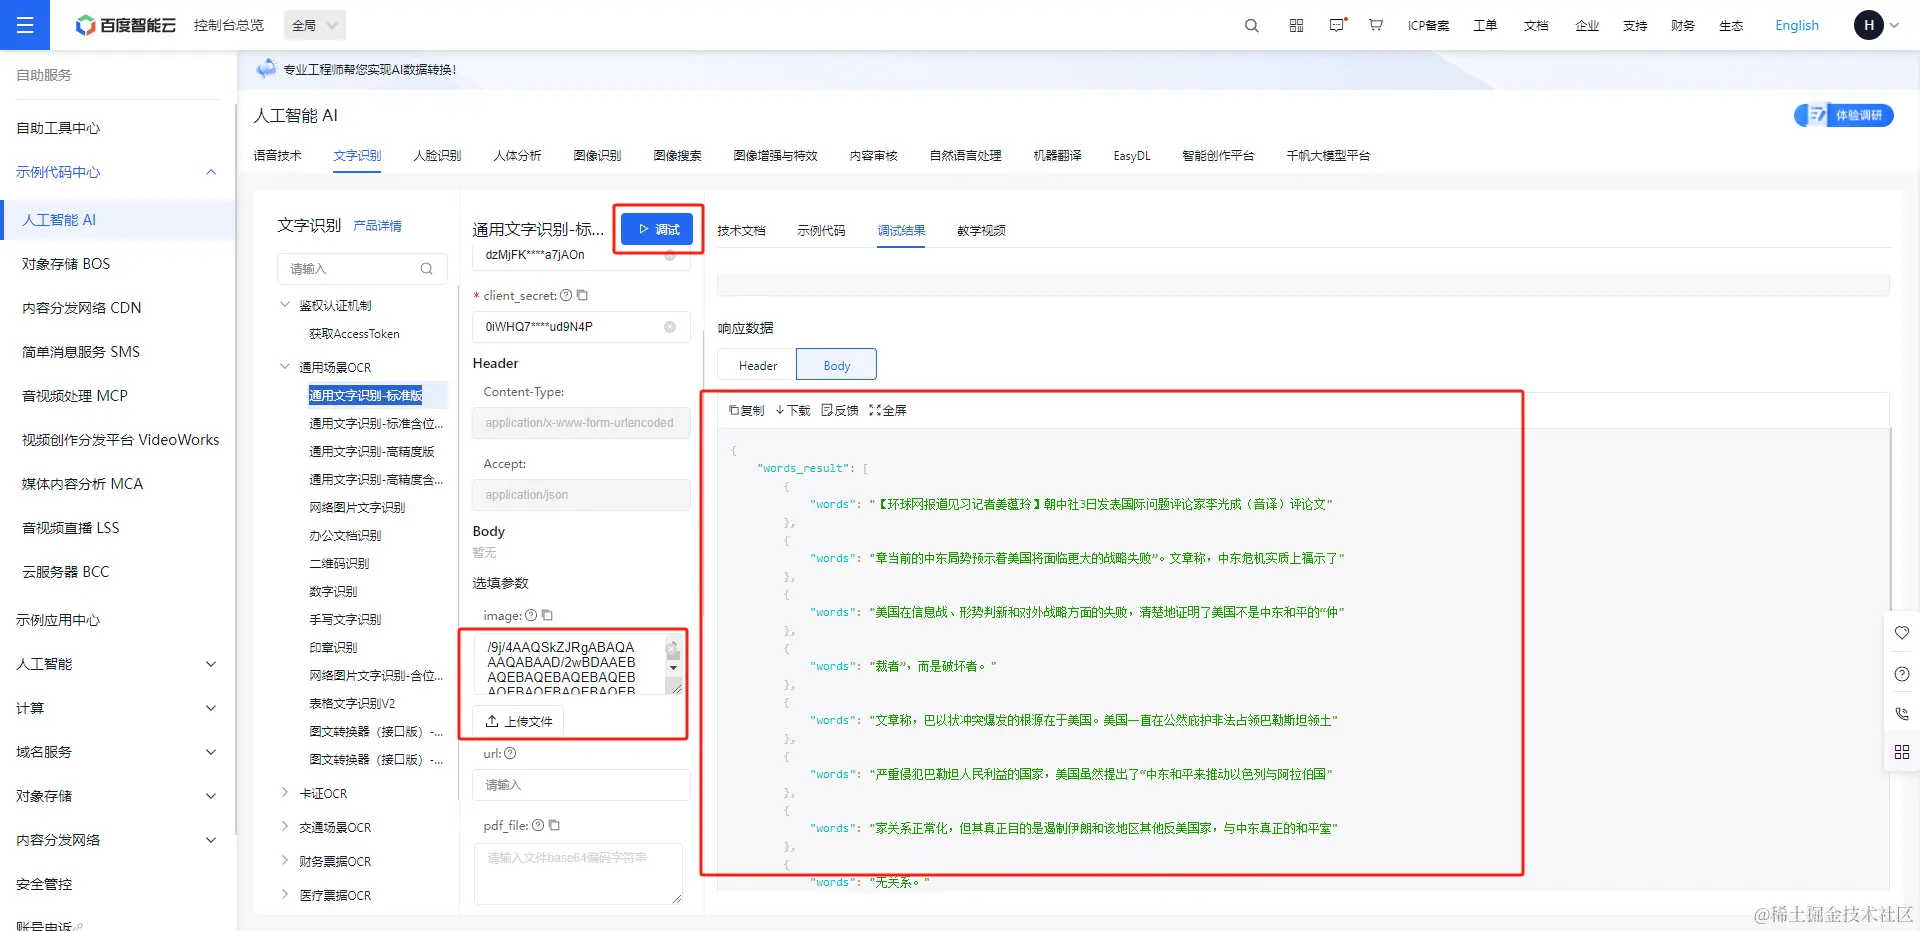Clear the client_secret field
This screenshot has height=931, width=1920.
tap(670, 327)
